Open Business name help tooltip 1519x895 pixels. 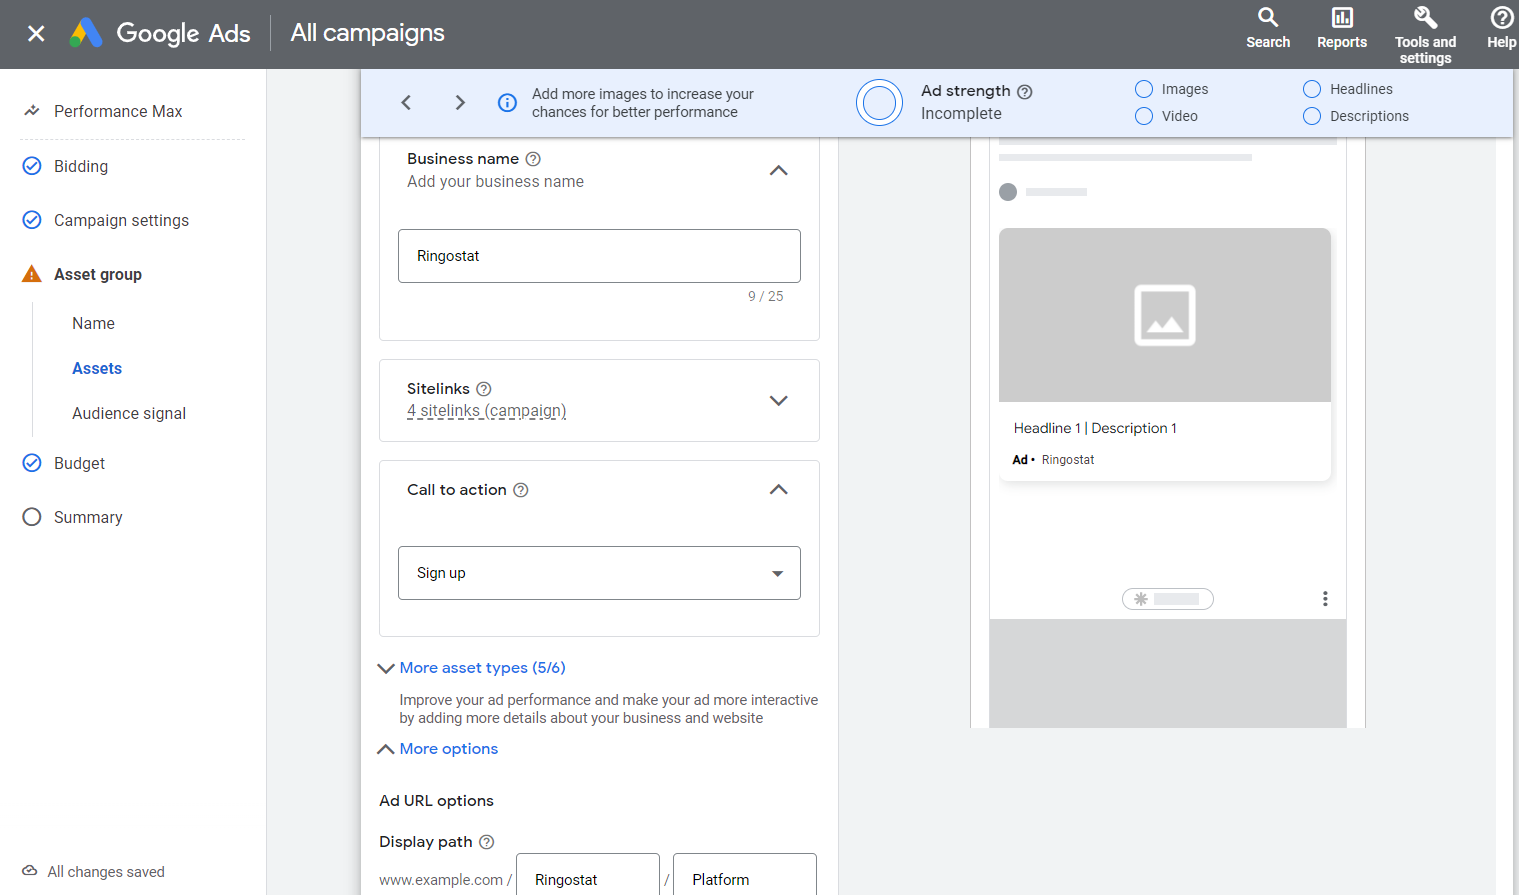pos(533,159)
